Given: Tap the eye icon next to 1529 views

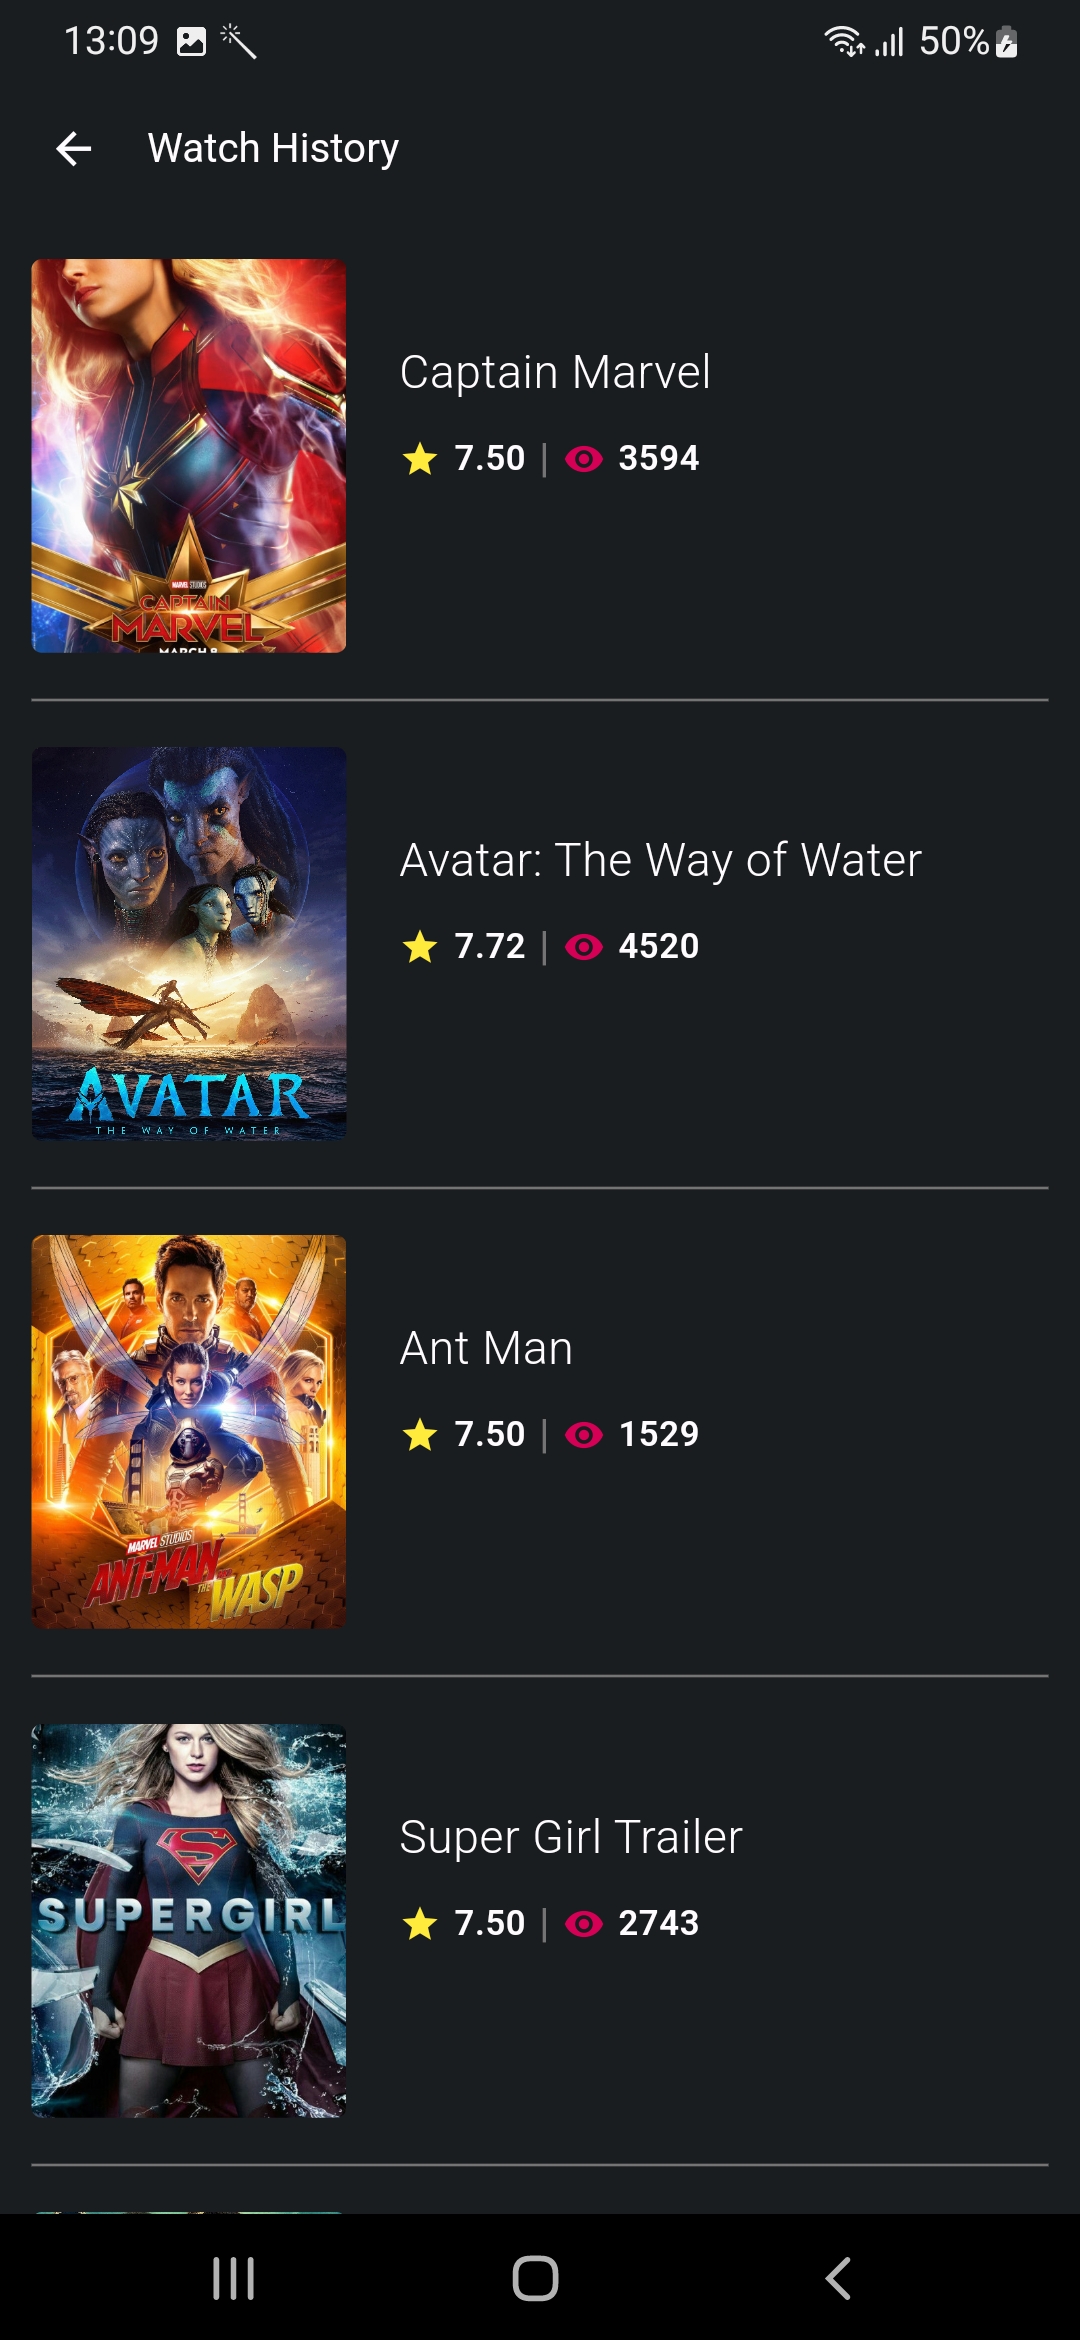Looking at the screenshot, I should (583, 1434).
